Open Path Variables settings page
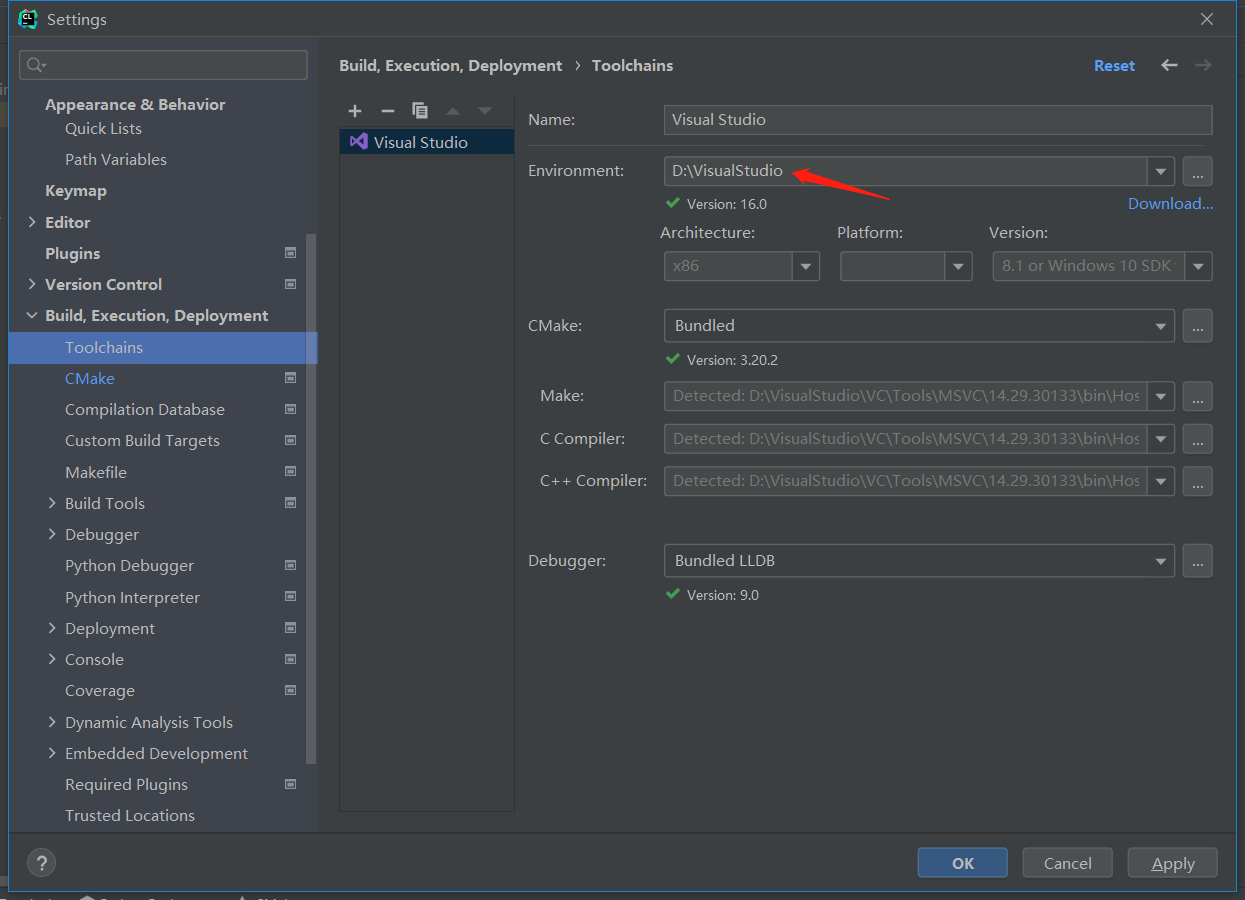This screenshot has width=1245, height=900. (x=116, y=159)
